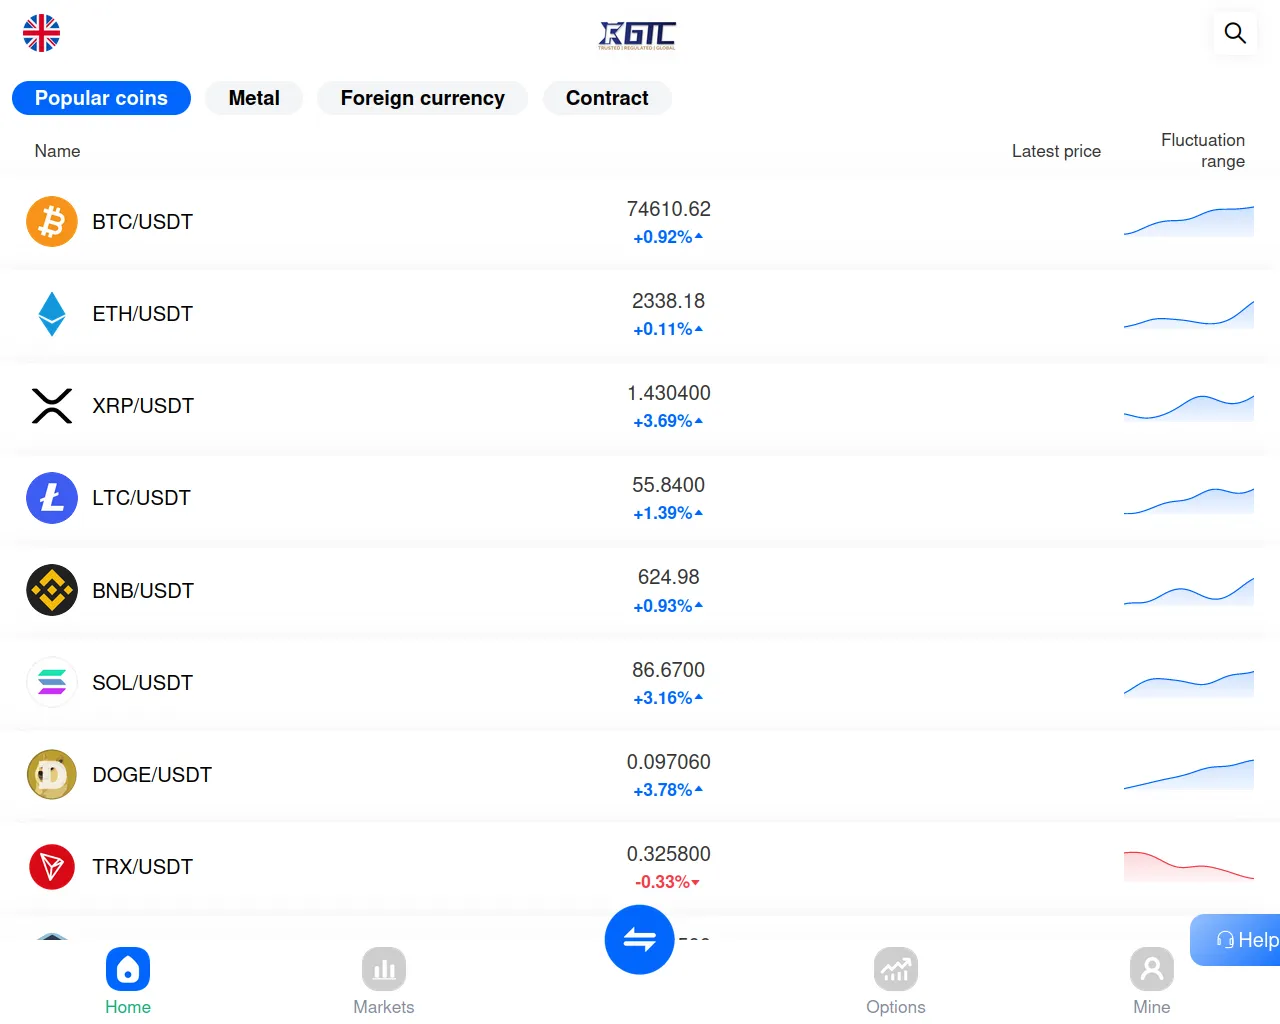
Task: Open the Help support button
Action: 1235,940
